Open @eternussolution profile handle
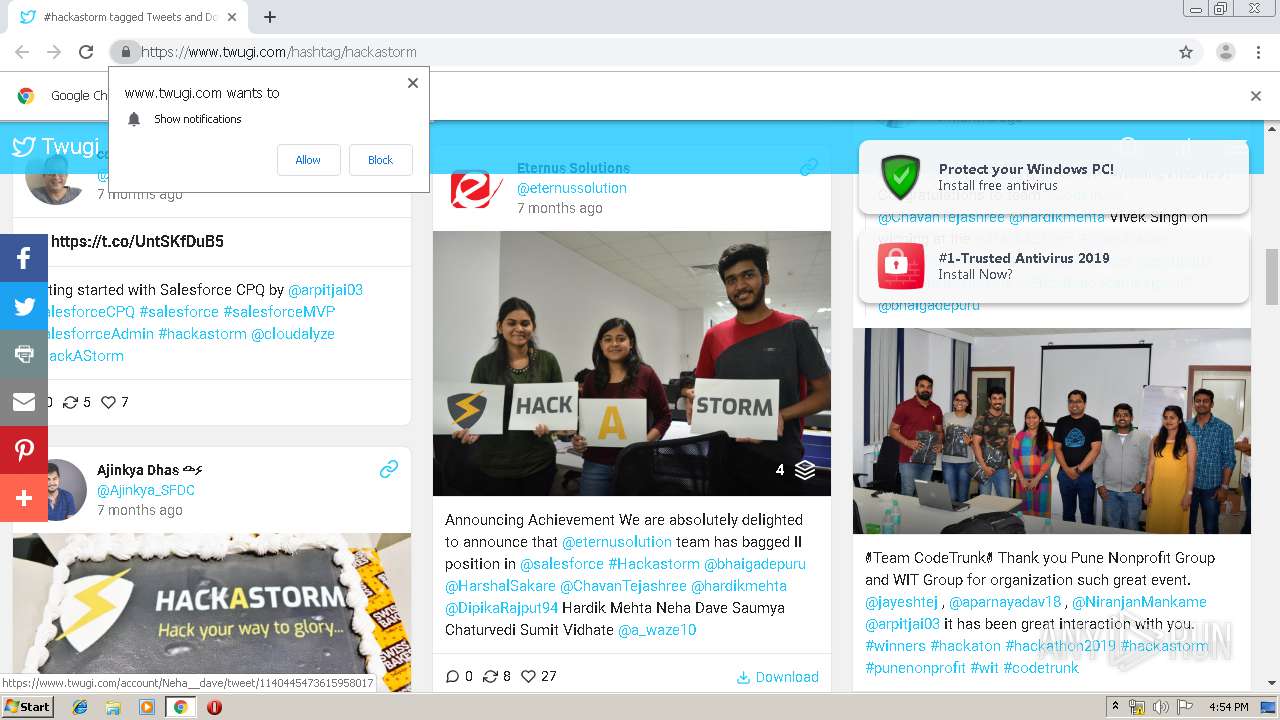This screenshot has height=720, width=1280. [x=572, y=188]
